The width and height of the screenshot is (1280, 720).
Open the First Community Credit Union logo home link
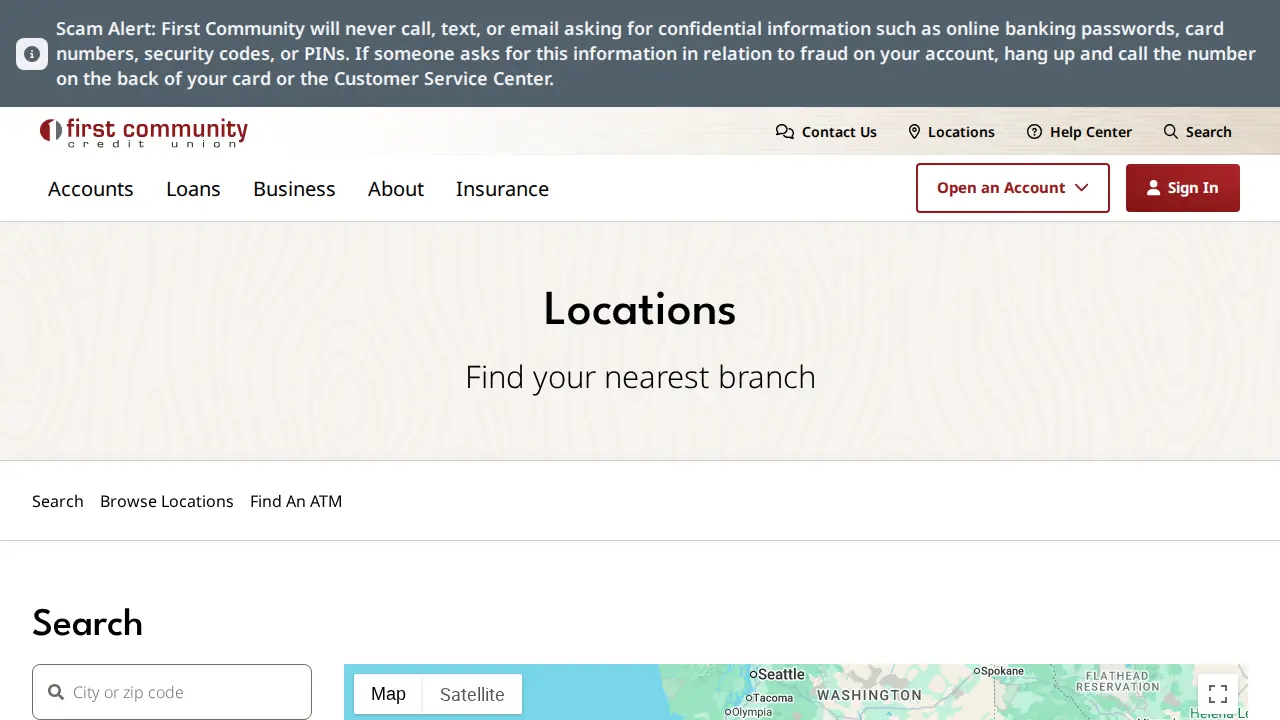point(144,132)
